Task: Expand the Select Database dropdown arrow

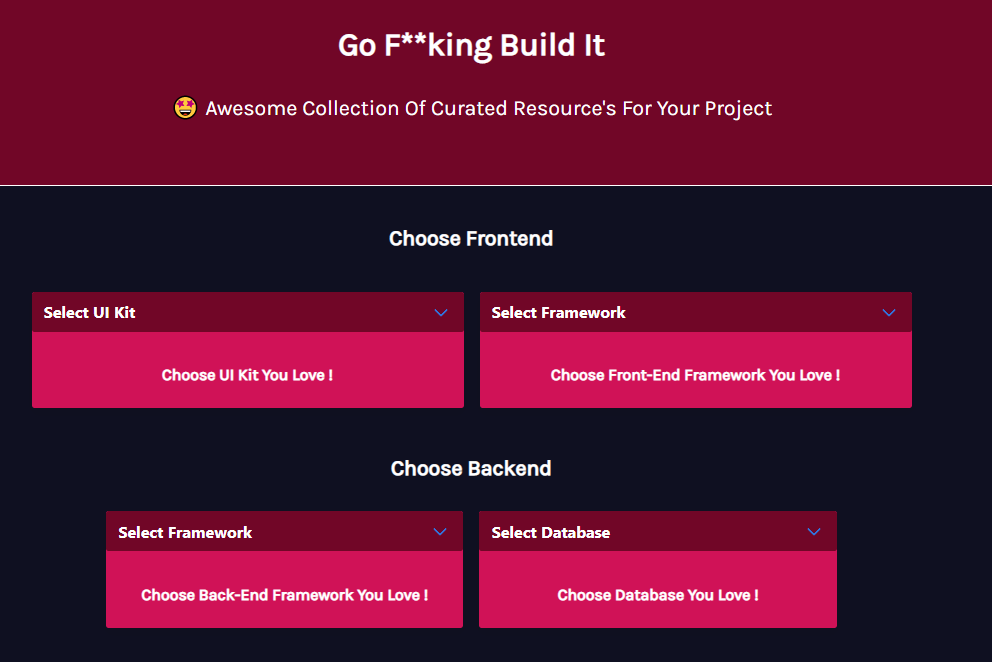Action: tap(813, 531)
